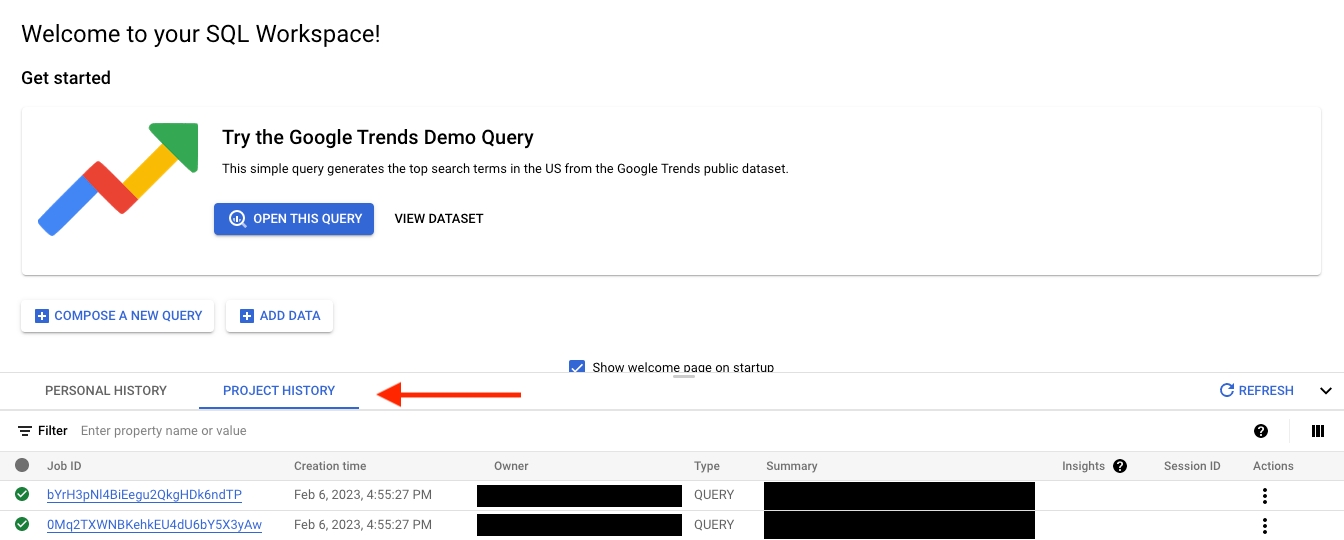The height and width of the screenshot is (540, 1344).
Task: Click the Filter icon in history panel
Action: [x=25, y=431]
